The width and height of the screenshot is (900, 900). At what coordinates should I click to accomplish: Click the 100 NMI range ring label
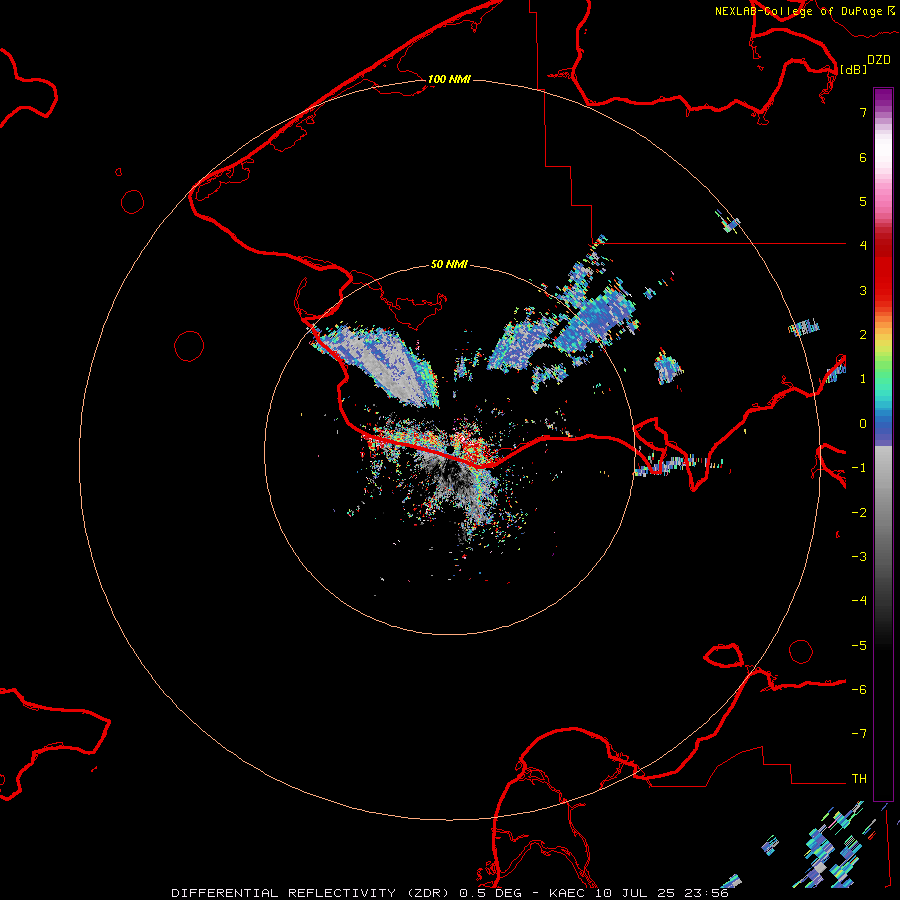[x=449, y=79]
